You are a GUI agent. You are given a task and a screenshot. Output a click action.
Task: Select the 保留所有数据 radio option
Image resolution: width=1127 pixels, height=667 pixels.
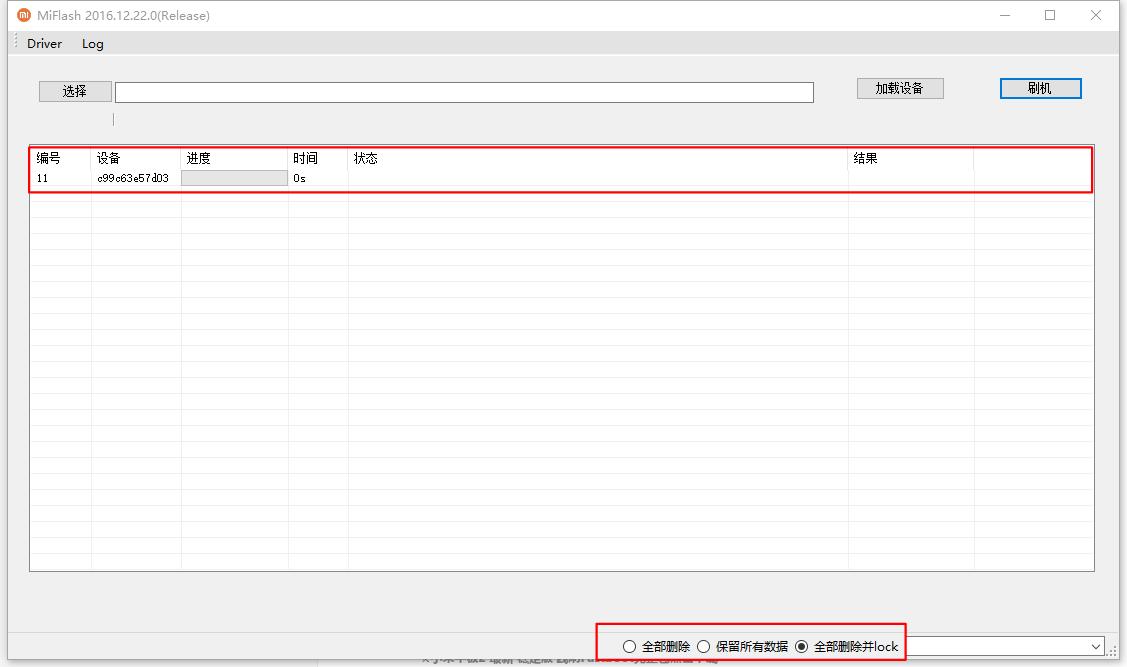pos(704,647)
